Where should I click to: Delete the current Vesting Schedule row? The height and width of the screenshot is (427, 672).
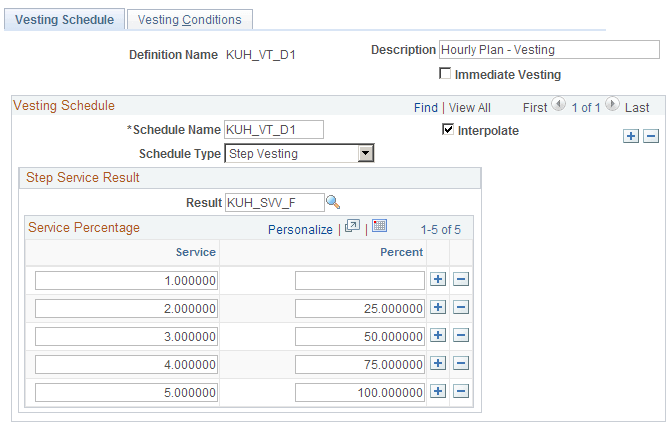(x=651, y=136)
